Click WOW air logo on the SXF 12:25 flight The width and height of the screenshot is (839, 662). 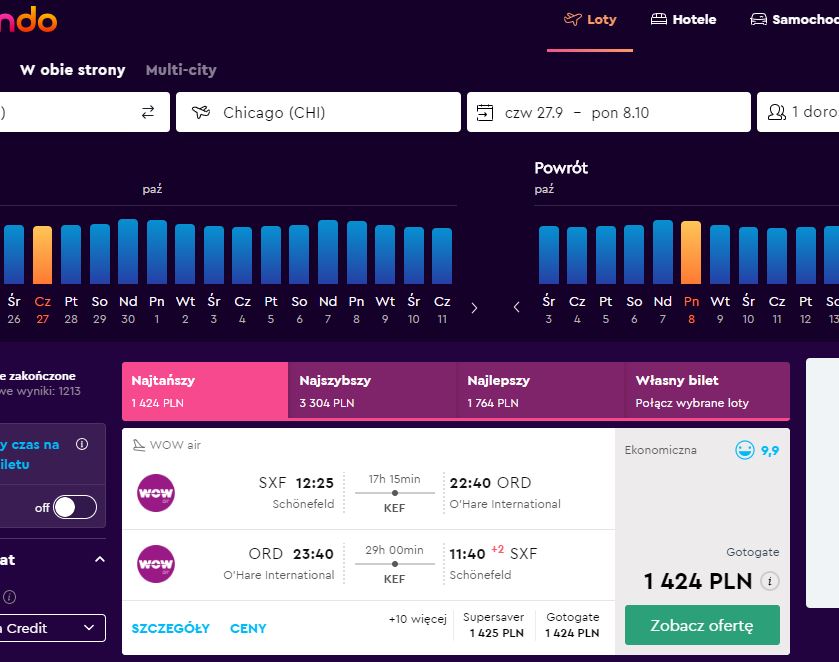(156, 493)
